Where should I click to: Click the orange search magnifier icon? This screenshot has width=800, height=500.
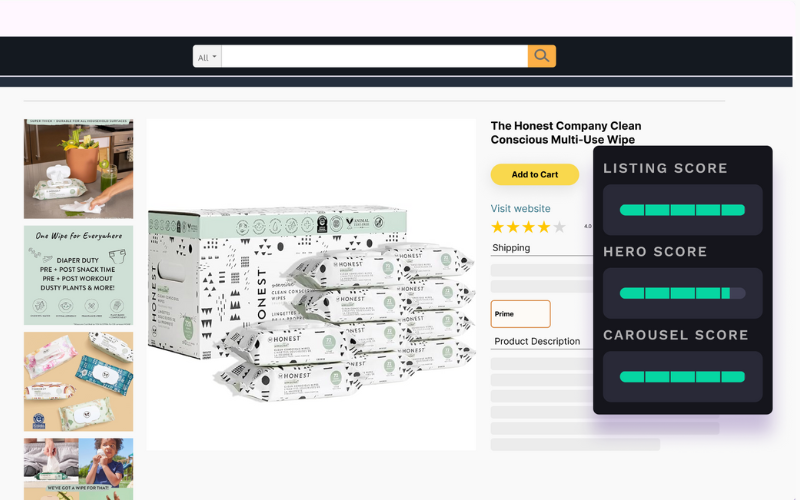coord(542,56)
